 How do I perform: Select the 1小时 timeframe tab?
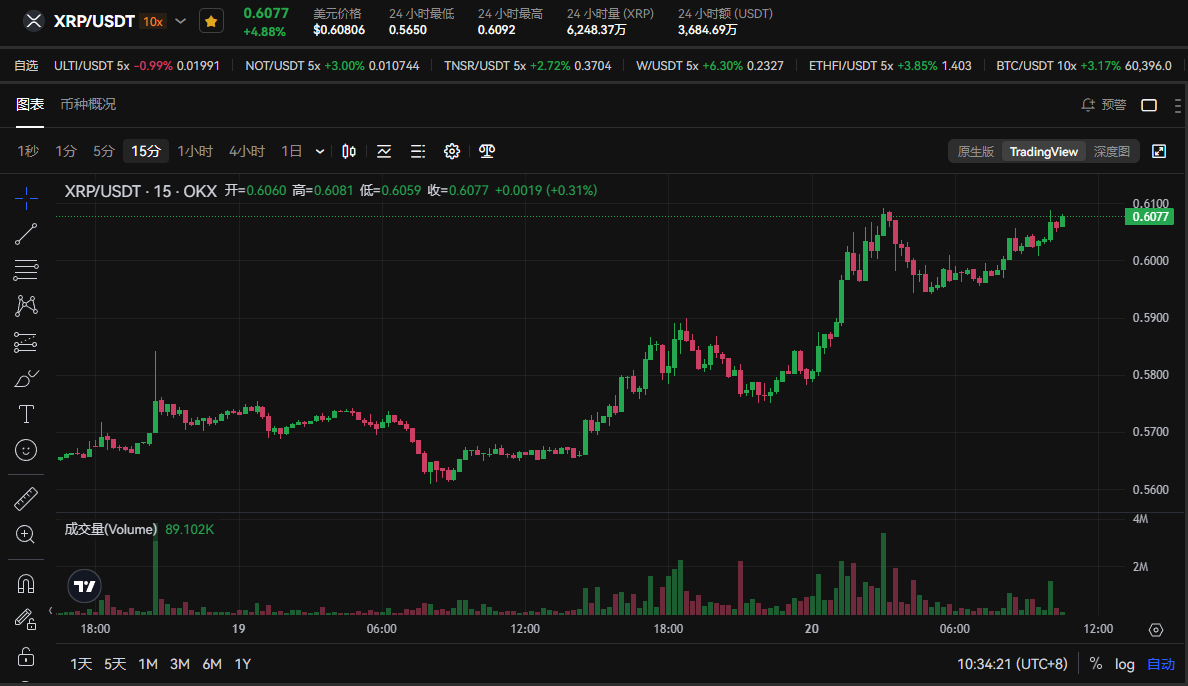click(194, 151)
